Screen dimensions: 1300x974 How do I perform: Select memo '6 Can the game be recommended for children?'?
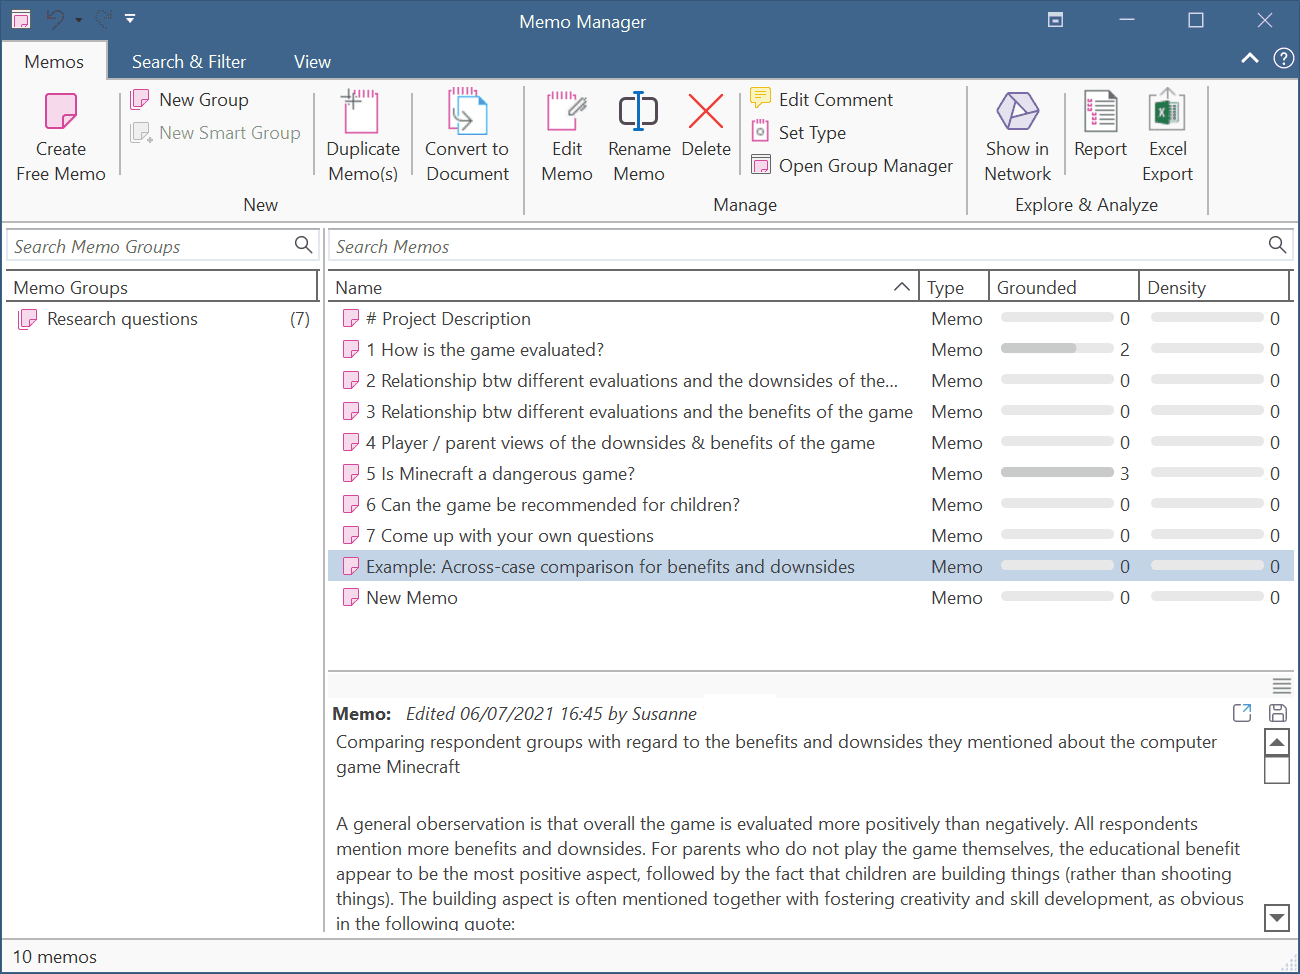811,505
